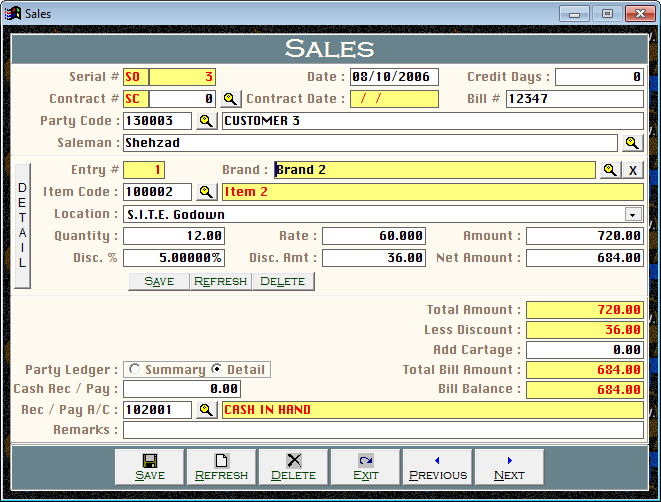Screen dimensions: 661x502
Task: Go to the Next record
Action: [509, 467]
